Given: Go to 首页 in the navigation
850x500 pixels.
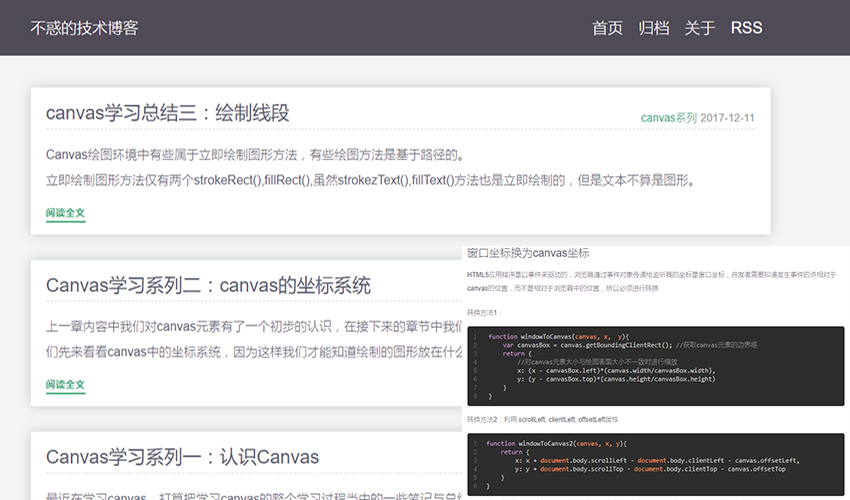Looking at the screenshot, I should [607, 28].
